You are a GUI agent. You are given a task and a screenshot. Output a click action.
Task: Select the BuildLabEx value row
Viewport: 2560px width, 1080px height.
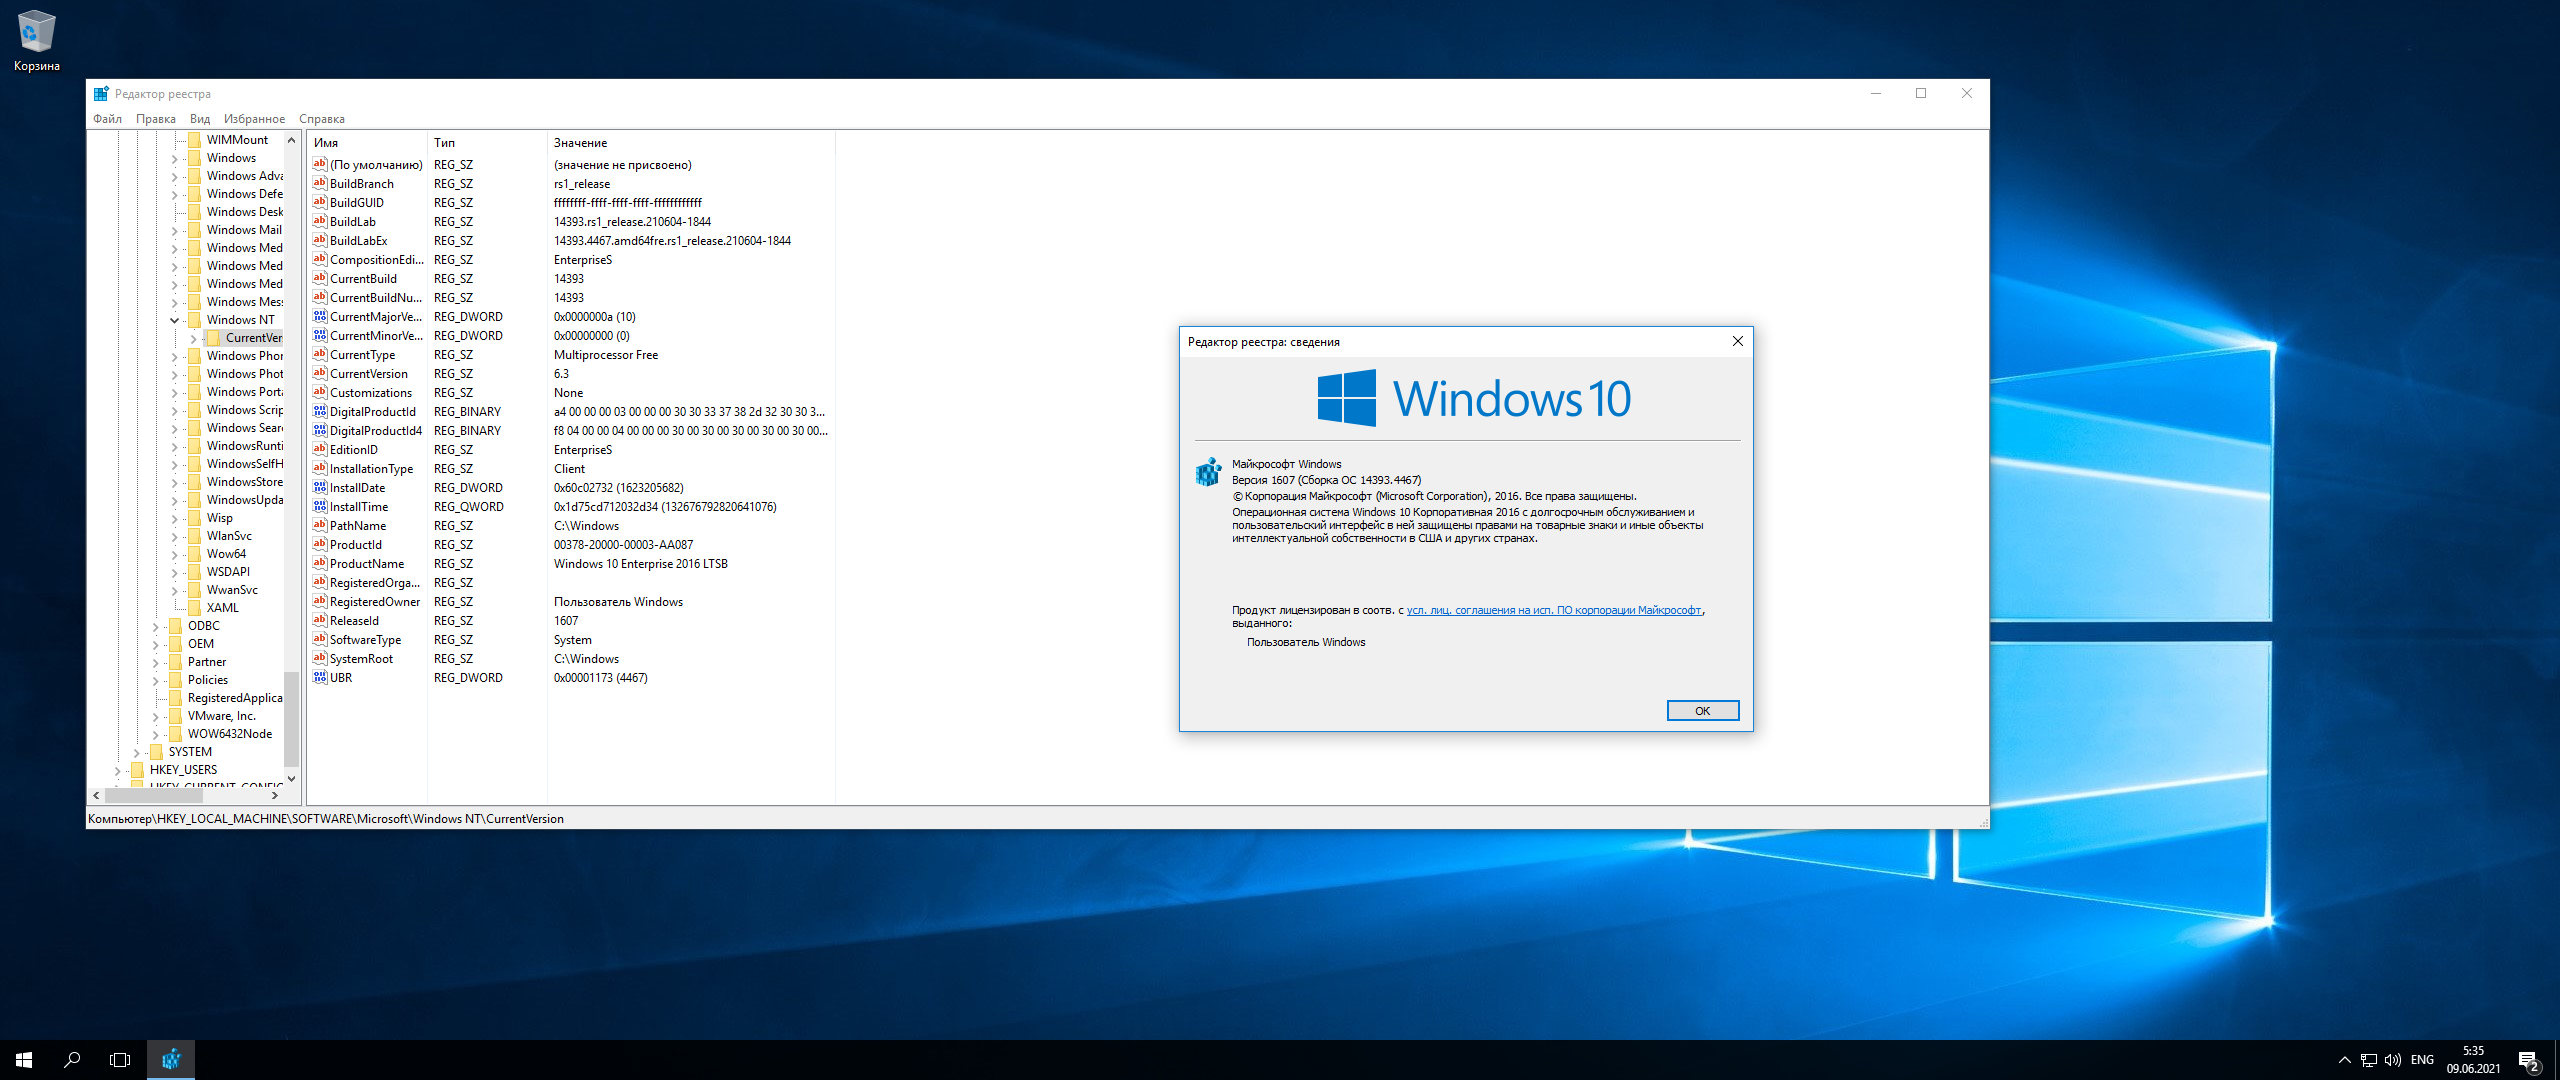point(570,240)
